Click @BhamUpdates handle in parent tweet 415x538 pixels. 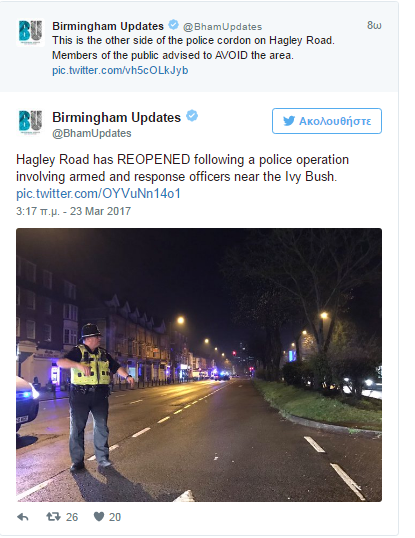pos(223,27)
